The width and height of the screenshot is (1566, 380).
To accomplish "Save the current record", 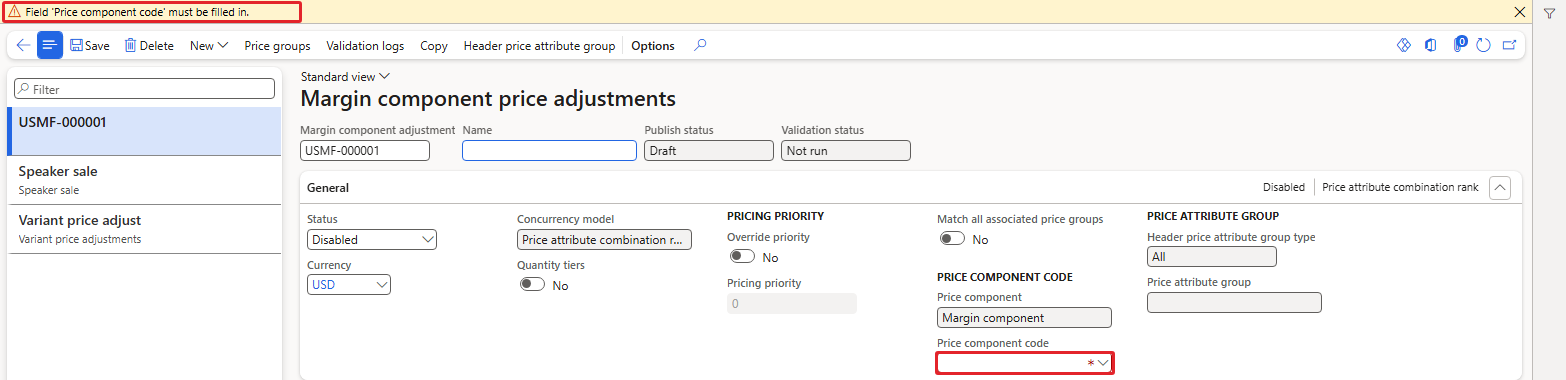I will point(90,45).
